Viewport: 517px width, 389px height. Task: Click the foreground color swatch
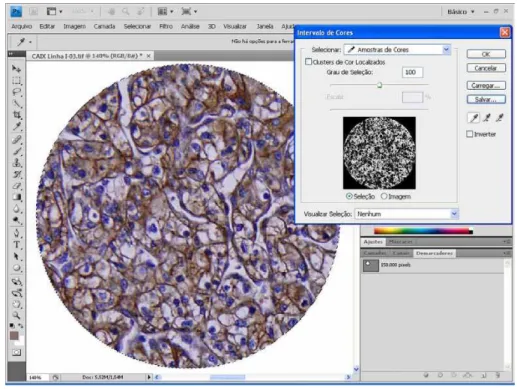[x=14, y=336]
